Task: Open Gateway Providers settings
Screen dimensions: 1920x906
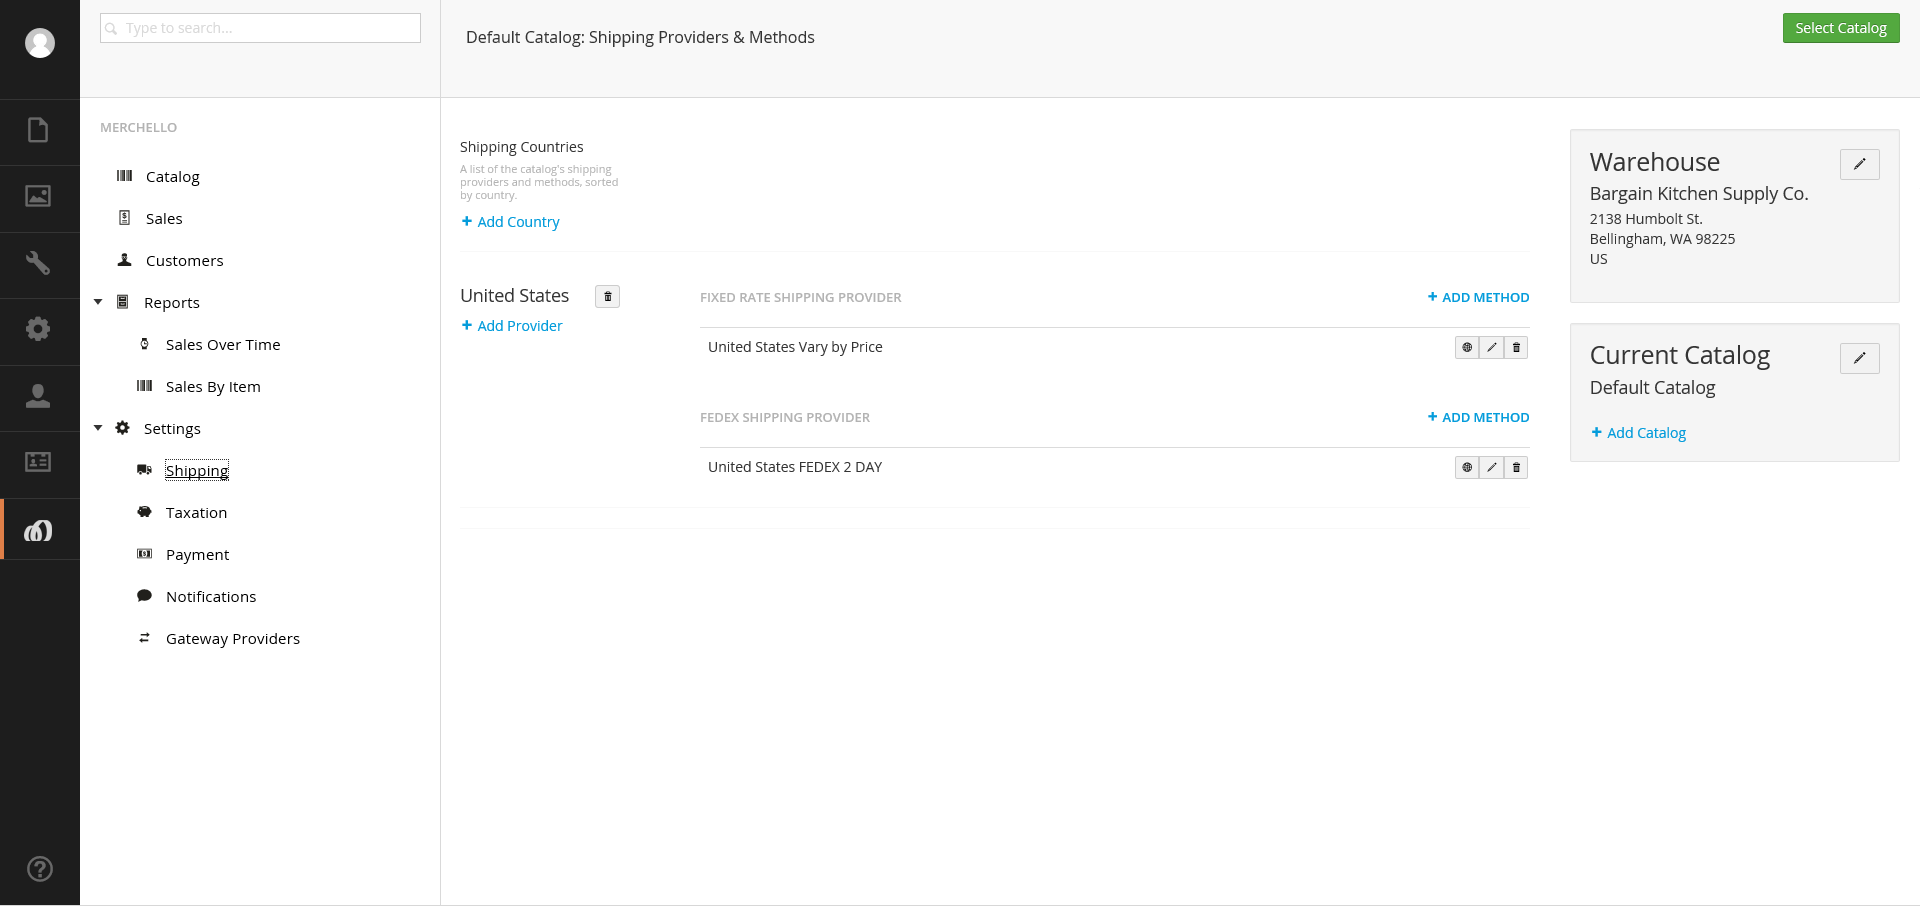Action: click(233, 638)
